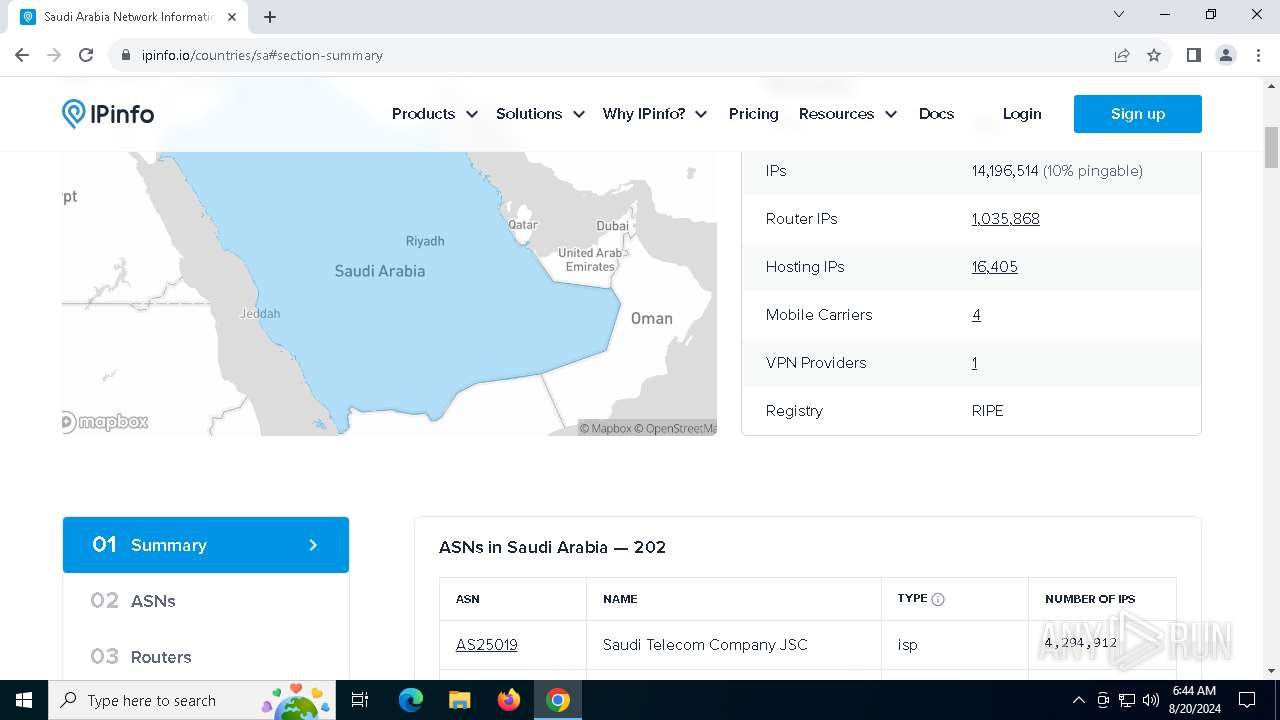Open the AS25019 ASN link
Viewport: 1280px width, 720px height.
(x=487, y=645)
